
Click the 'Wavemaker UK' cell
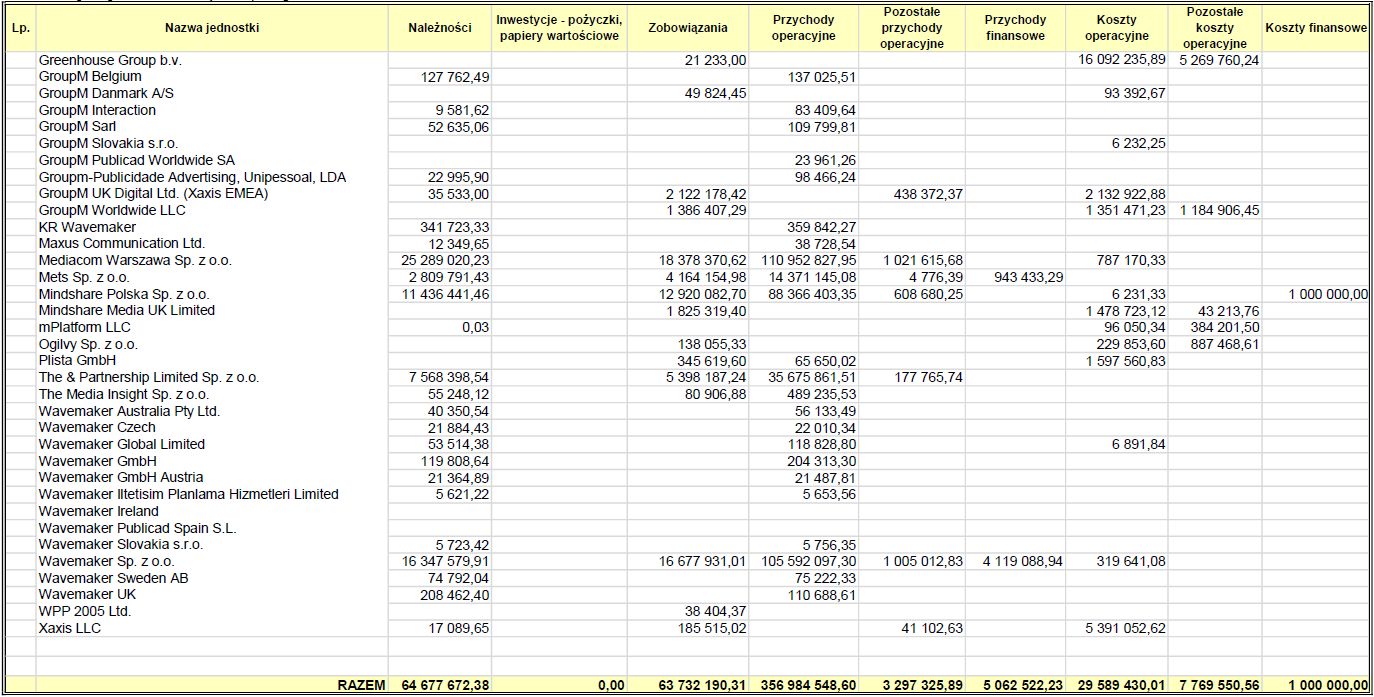[x=87, y=594]
